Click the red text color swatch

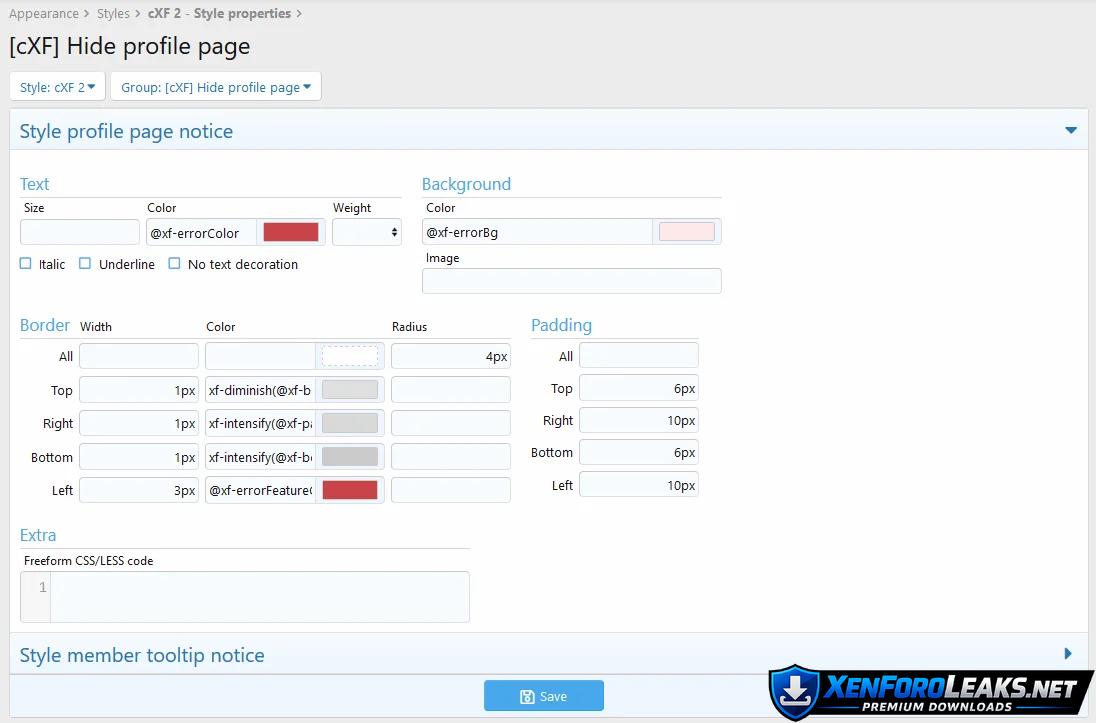pyautogui.click(x=290, y=232)
